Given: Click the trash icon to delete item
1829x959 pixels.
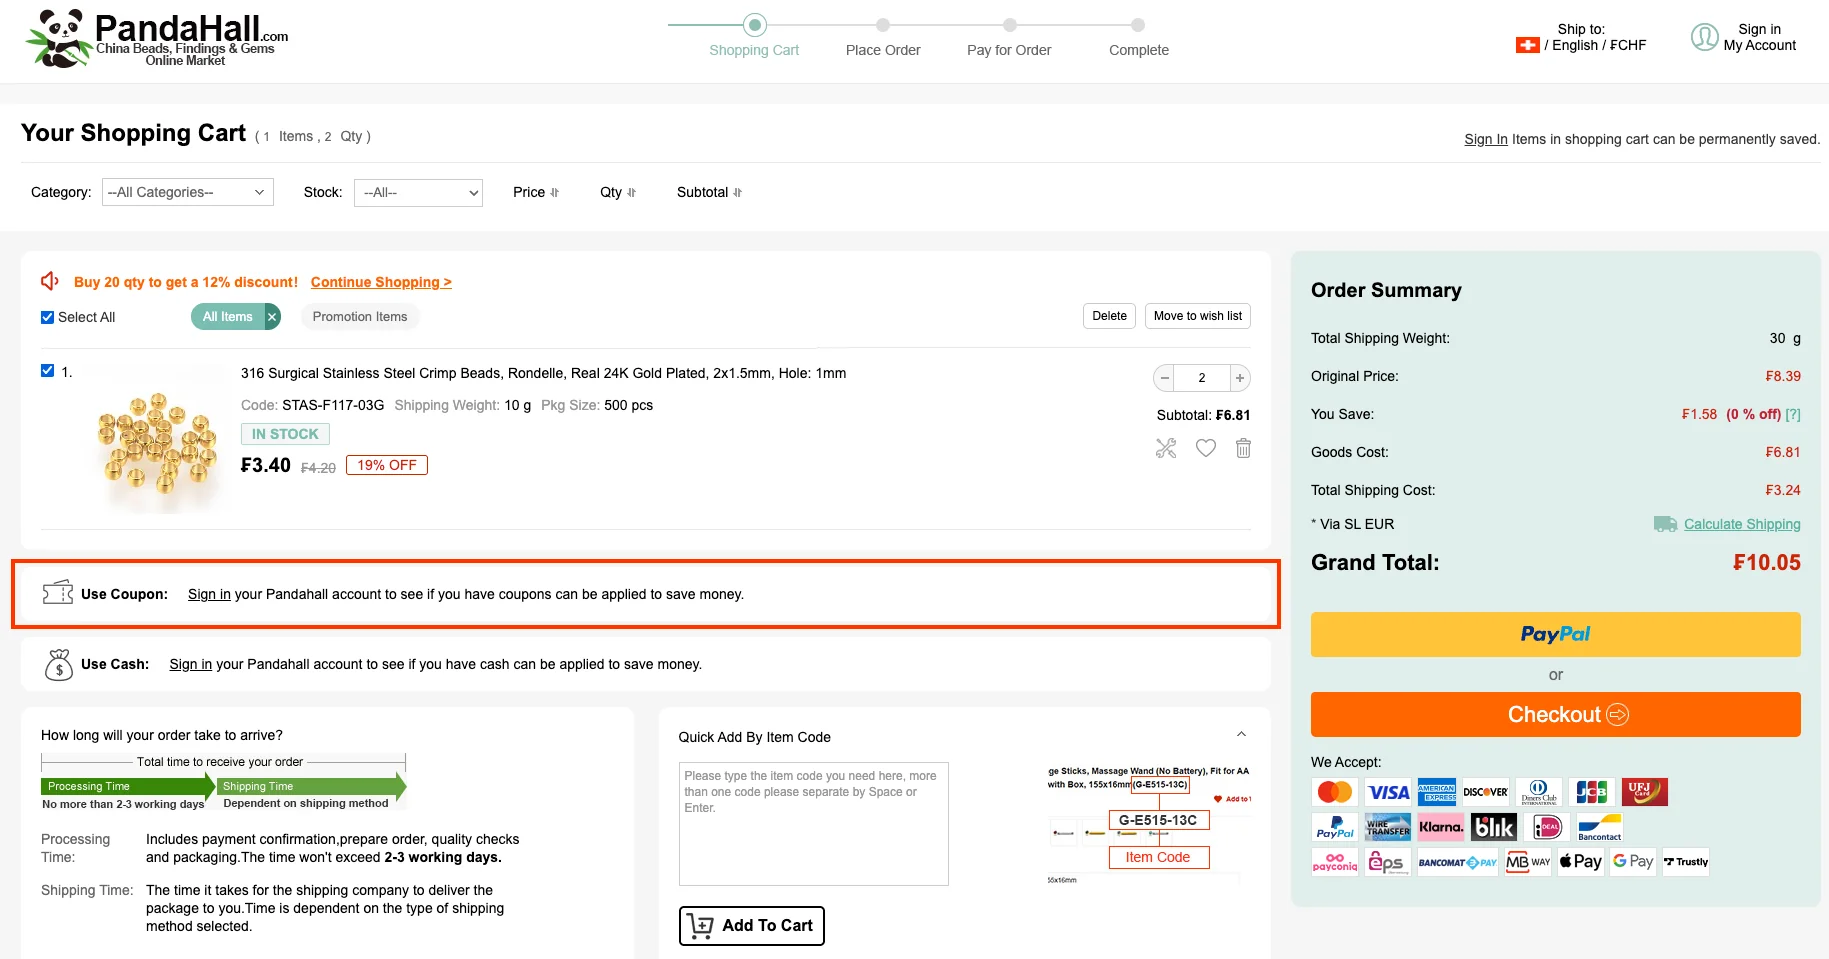Looking at the screenshot, I should (1243, 448).
